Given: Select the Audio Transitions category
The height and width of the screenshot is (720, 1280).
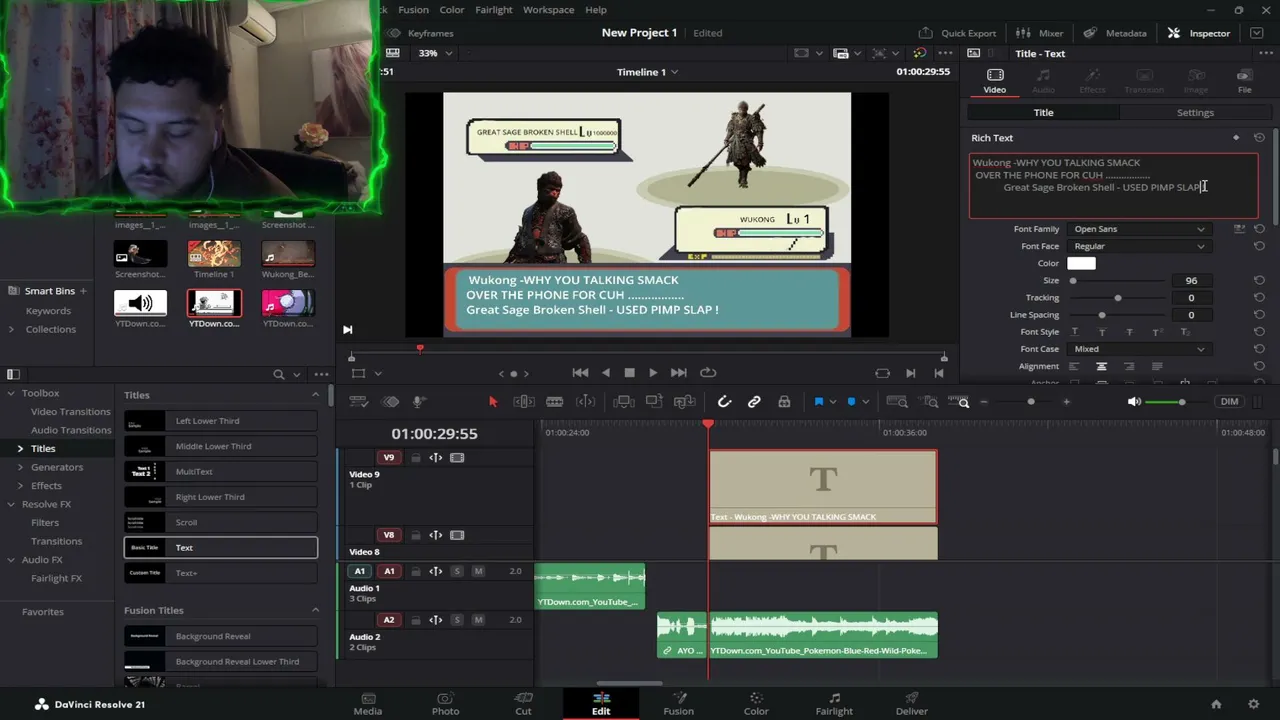Looking at the screenshot, I should click(71, 430).
